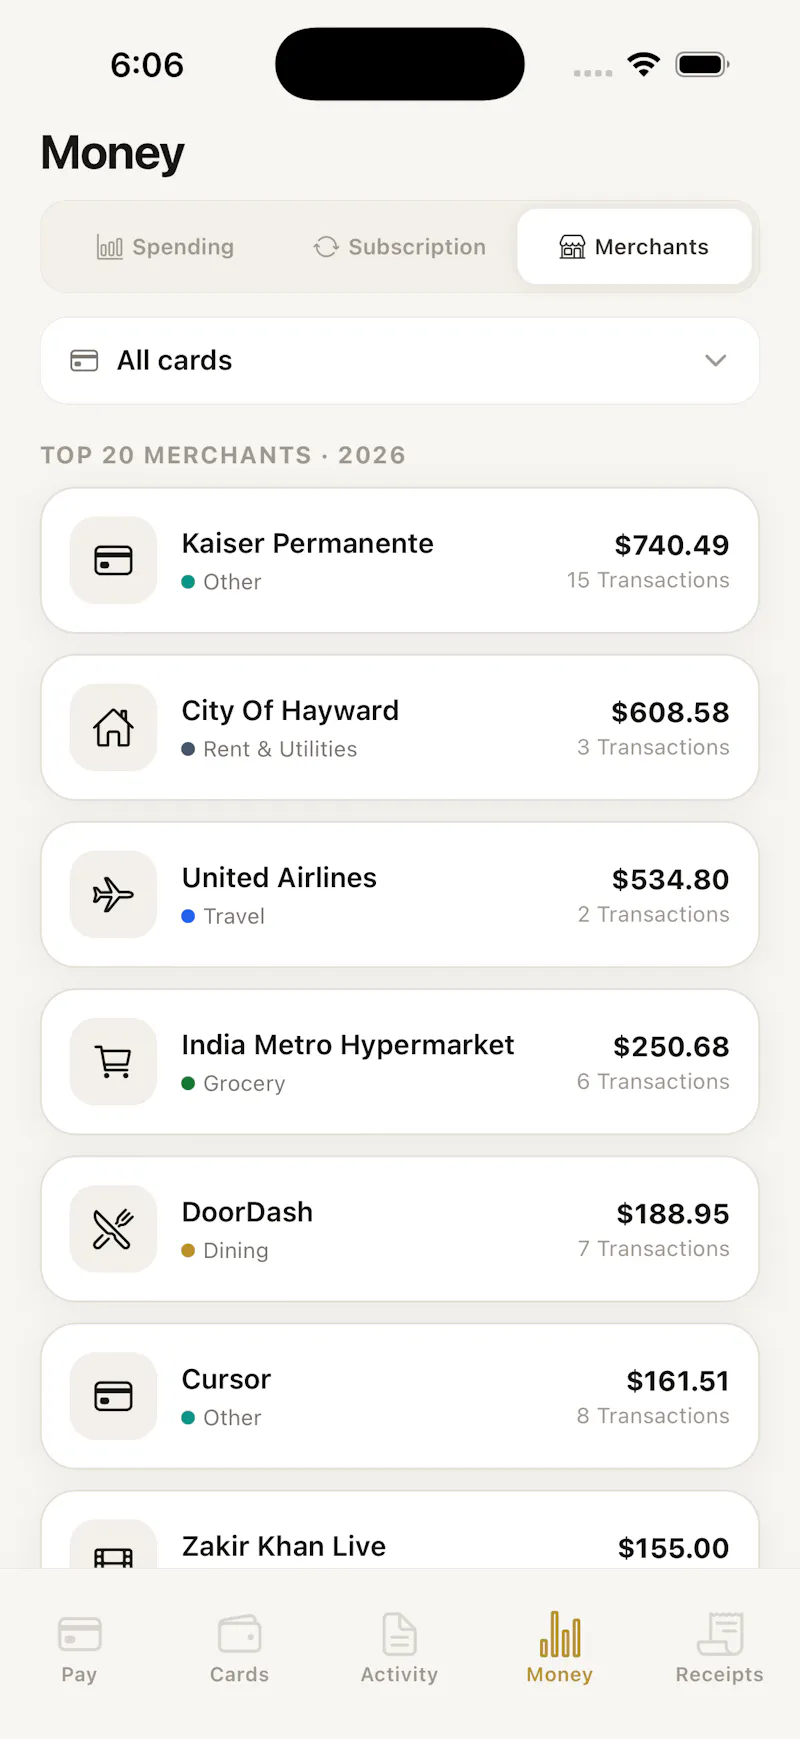Tap the blue Travel category dot
This screenshot has height=1739, width=800.
188,916
